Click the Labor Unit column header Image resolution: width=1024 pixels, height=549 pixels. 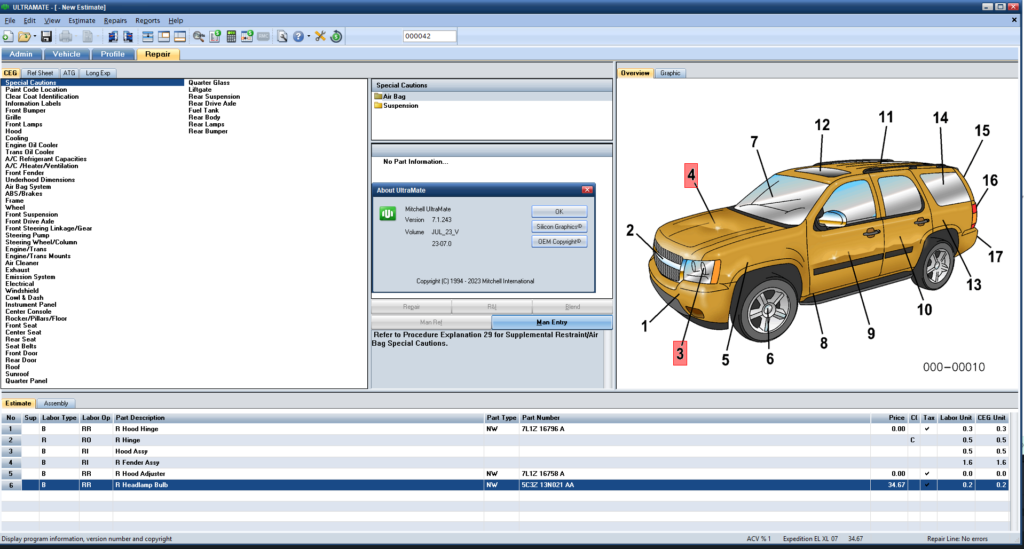[956, 418]
